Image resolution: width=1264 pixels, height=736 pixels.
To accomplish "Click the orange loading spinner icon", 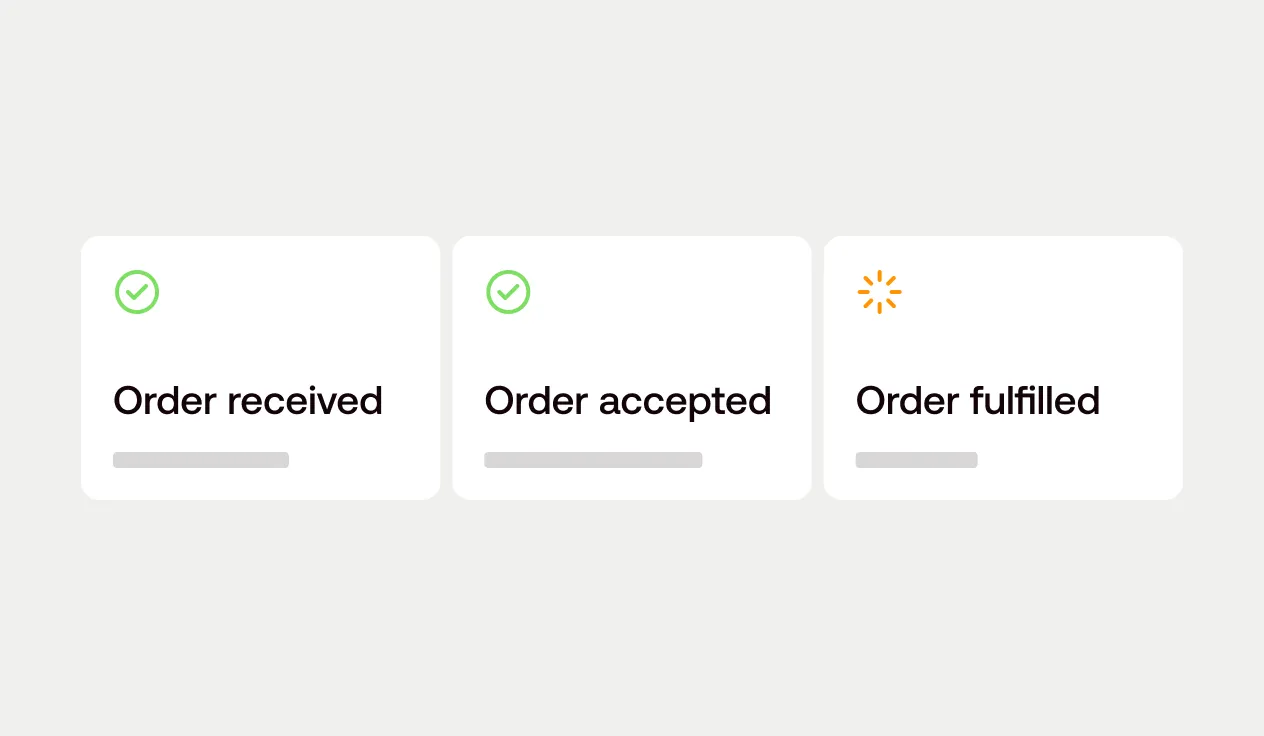I will click(879, 292).
